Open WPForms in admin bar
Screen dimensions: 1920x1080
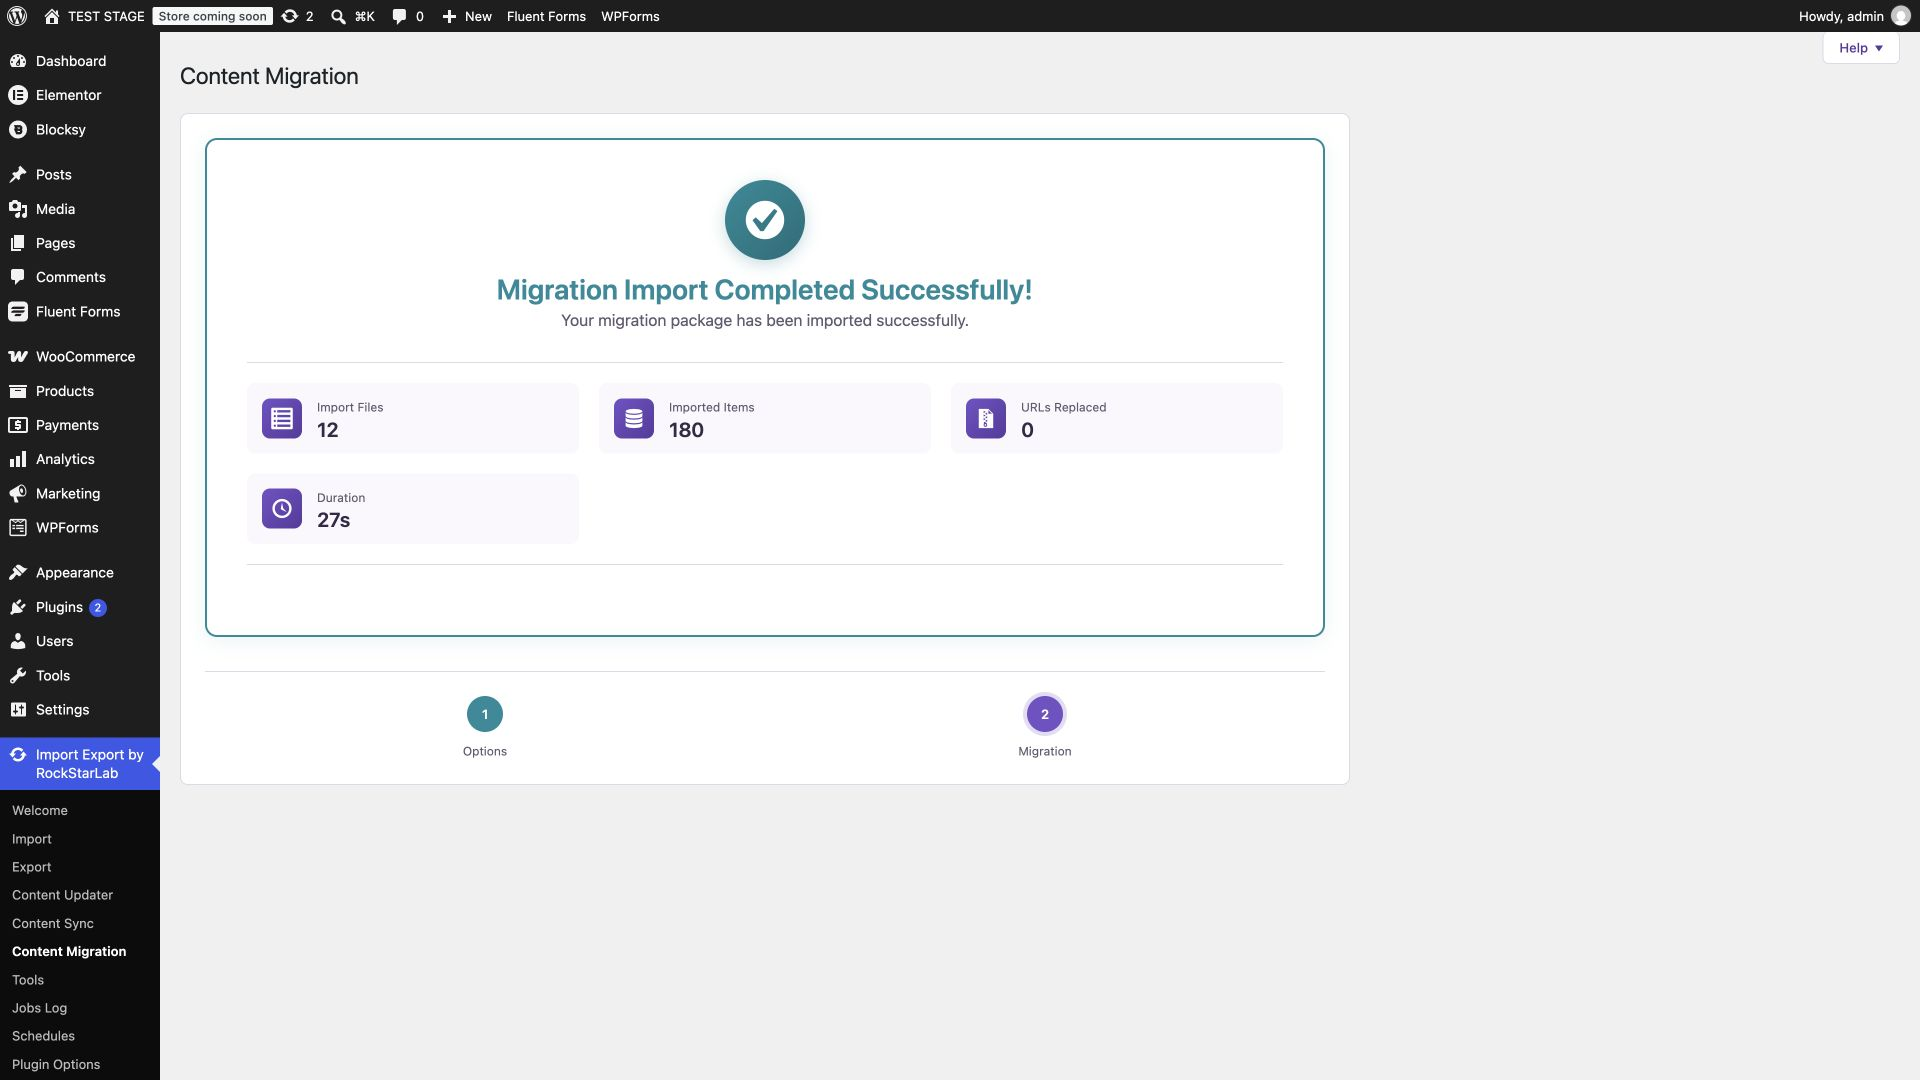[630, 16]
